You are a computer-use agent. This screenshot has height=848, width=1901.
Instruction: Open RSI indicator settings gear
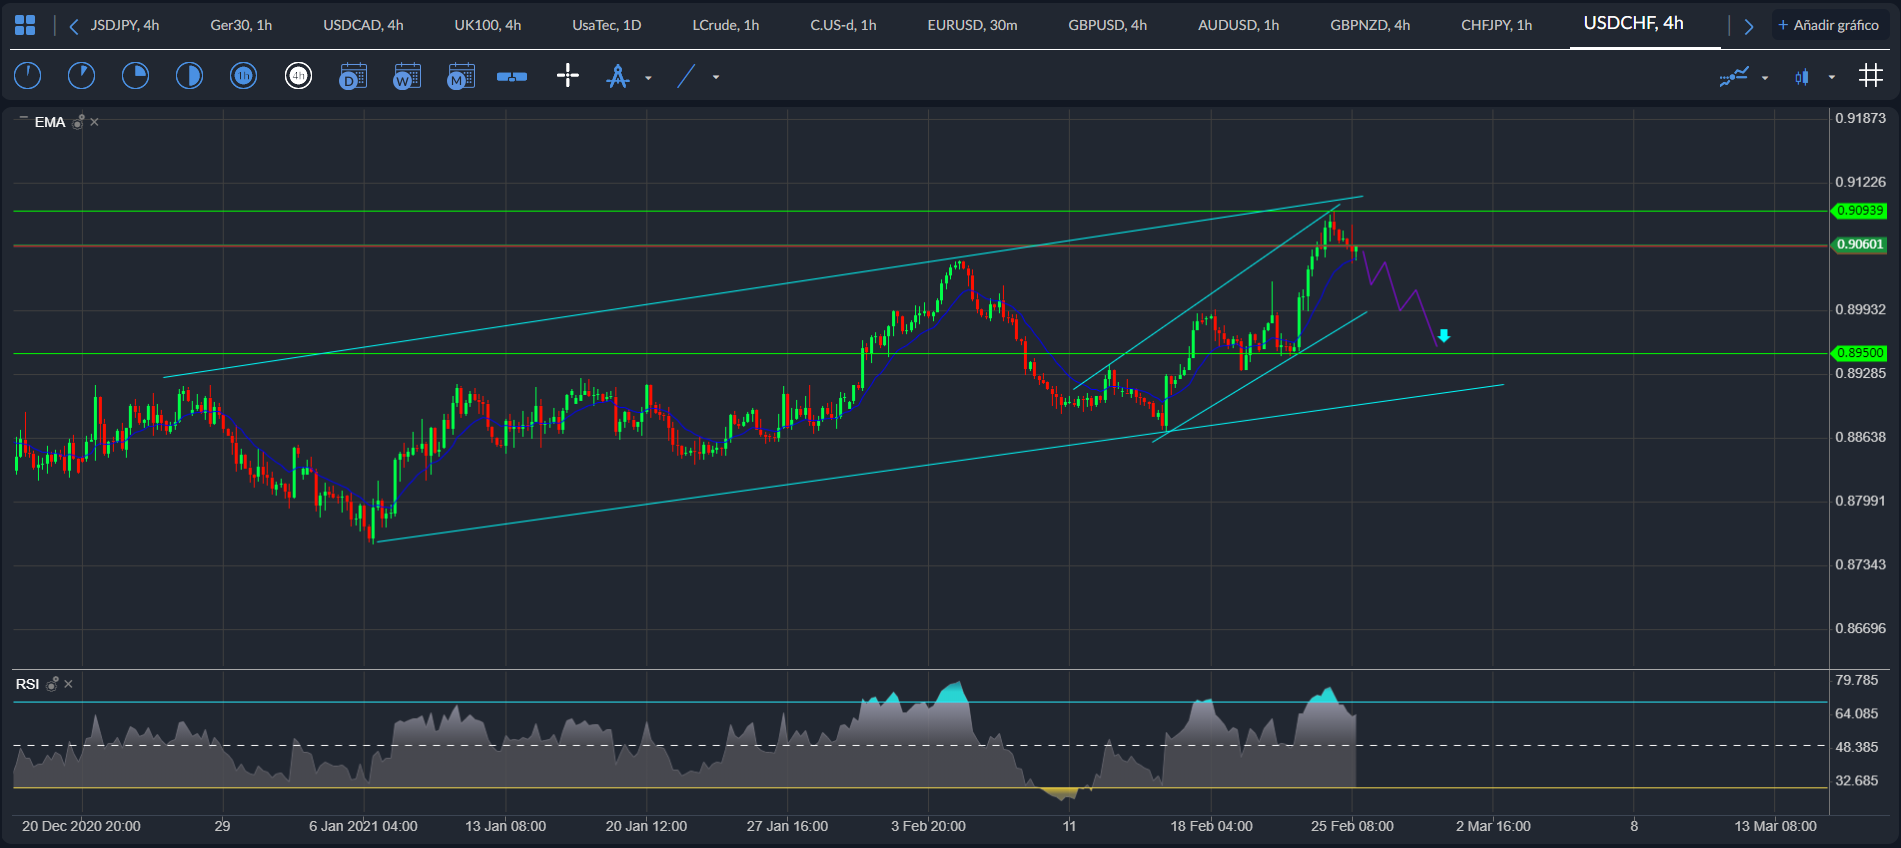(52, 684)
